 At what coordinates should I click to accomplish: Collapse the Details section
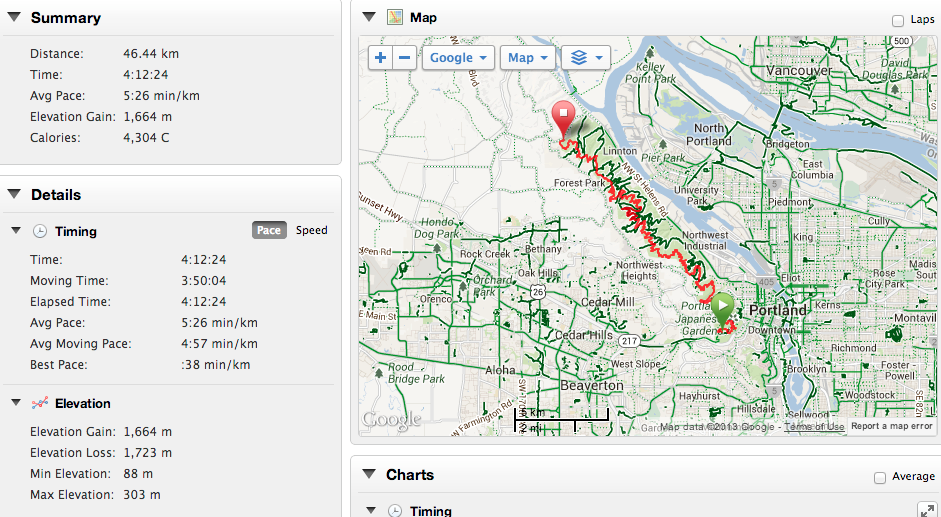(x=14, y=194)
